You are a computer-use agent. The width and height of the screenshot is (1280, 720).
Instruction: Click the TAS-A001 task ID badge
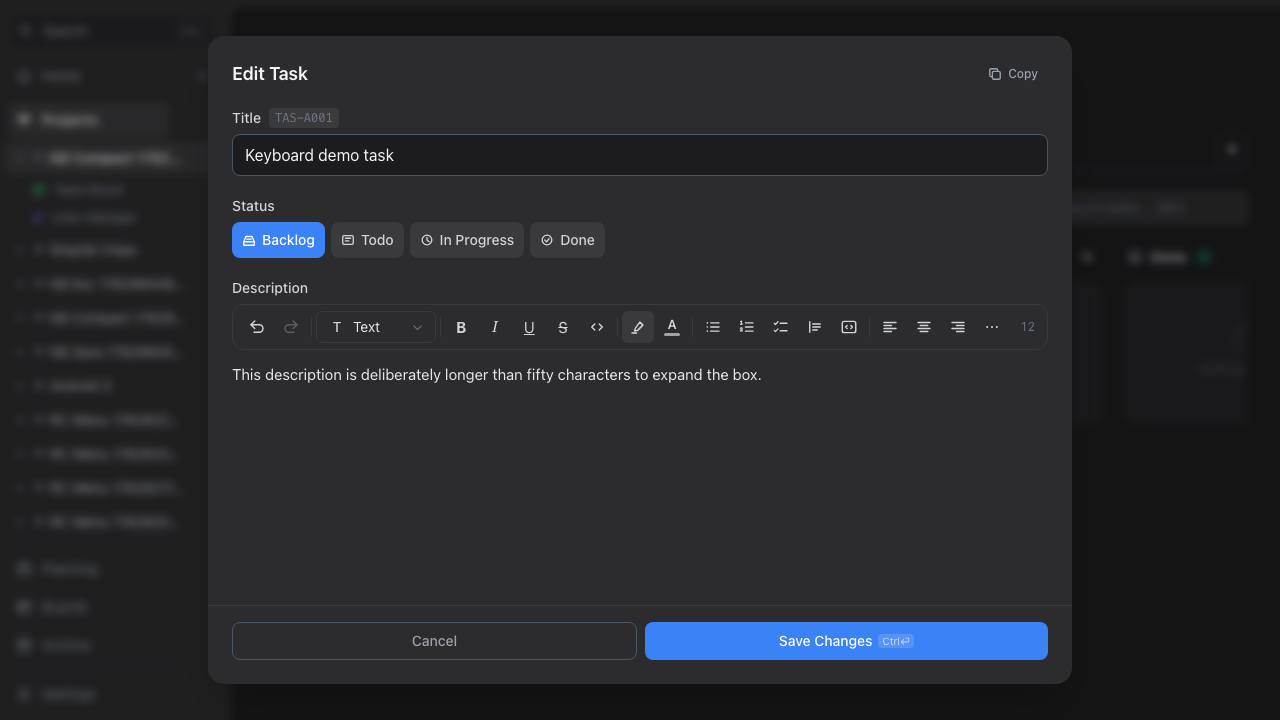[304, 118]
